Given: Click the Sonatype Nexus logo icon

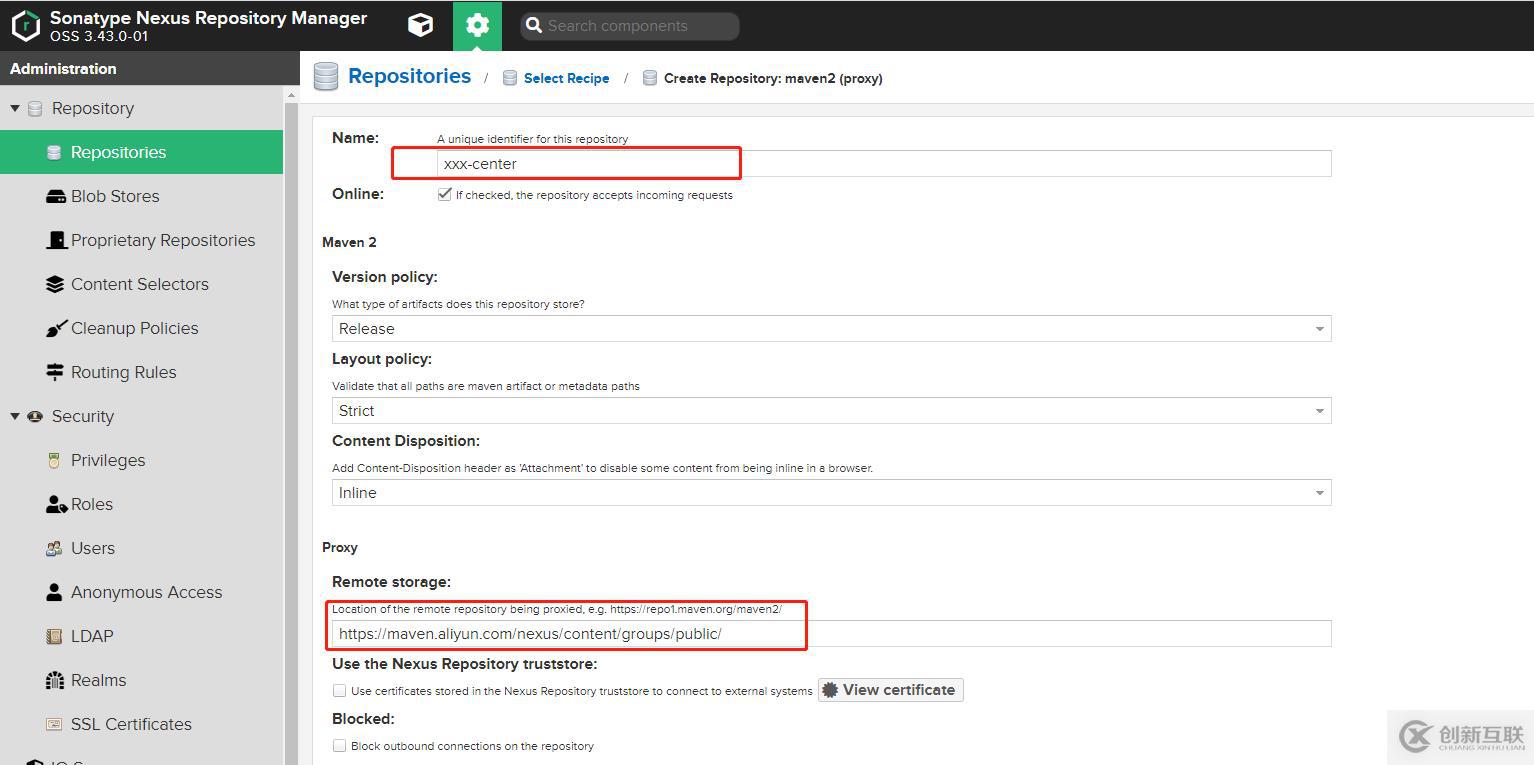Looking at the screenshot, I should [25, 26].
